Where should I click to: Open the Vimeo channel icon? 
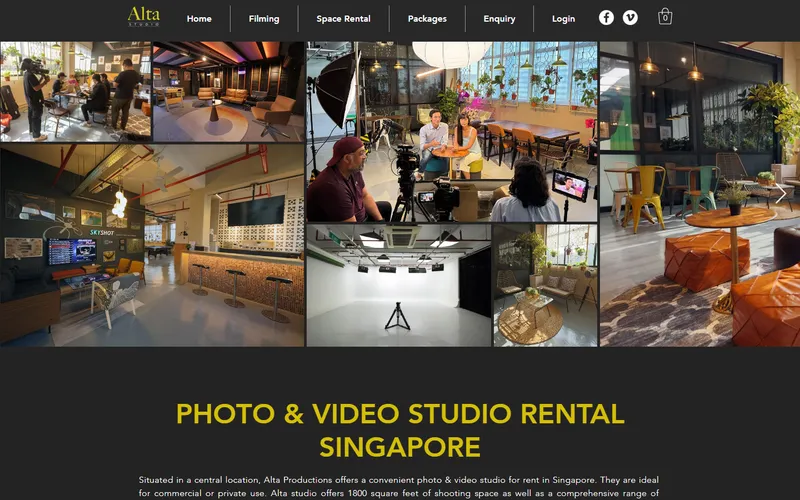click(x=630, y=18)
